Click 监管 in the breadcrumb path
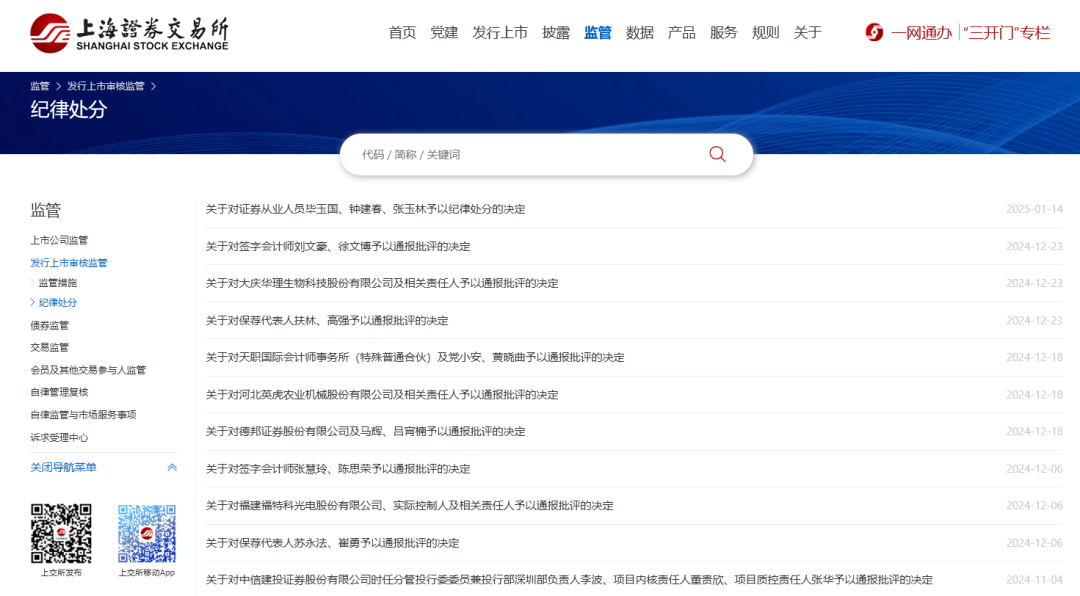The image size is (1080, 596). pyautogui.click(x=40, y=87)
